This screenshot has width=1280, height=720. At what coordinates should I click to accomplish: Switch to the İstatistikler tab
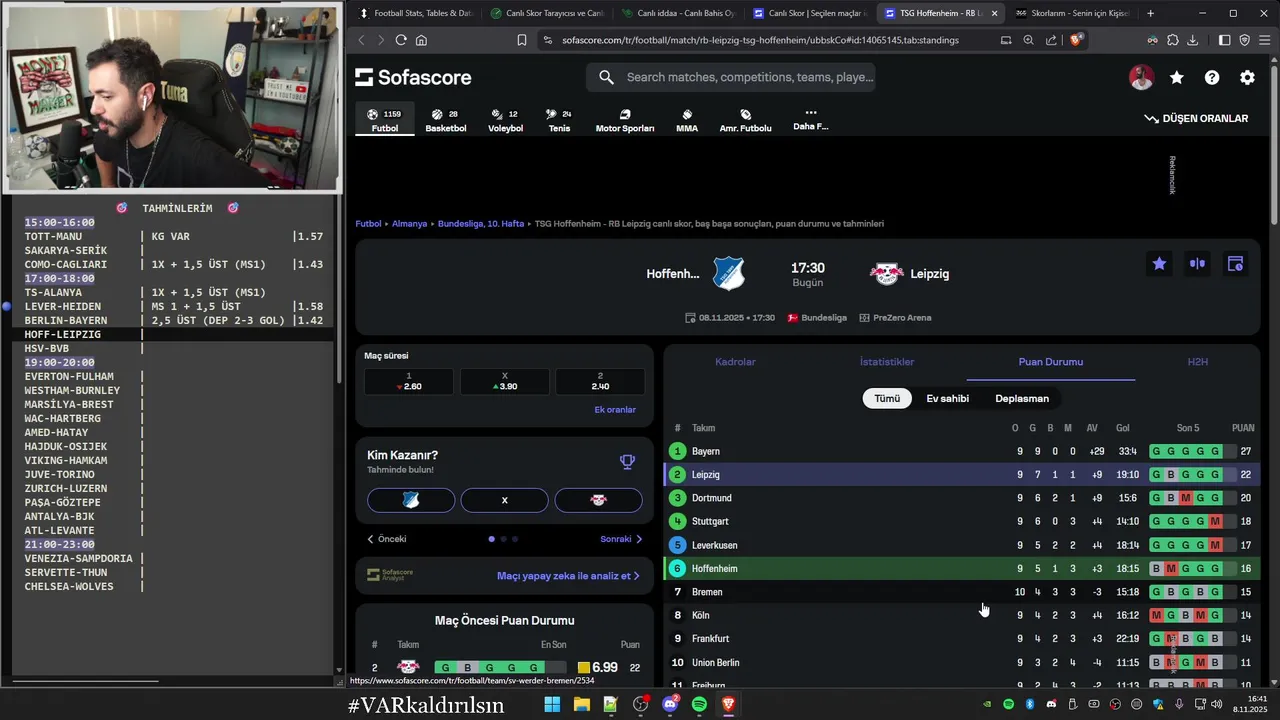click(887, 361)
